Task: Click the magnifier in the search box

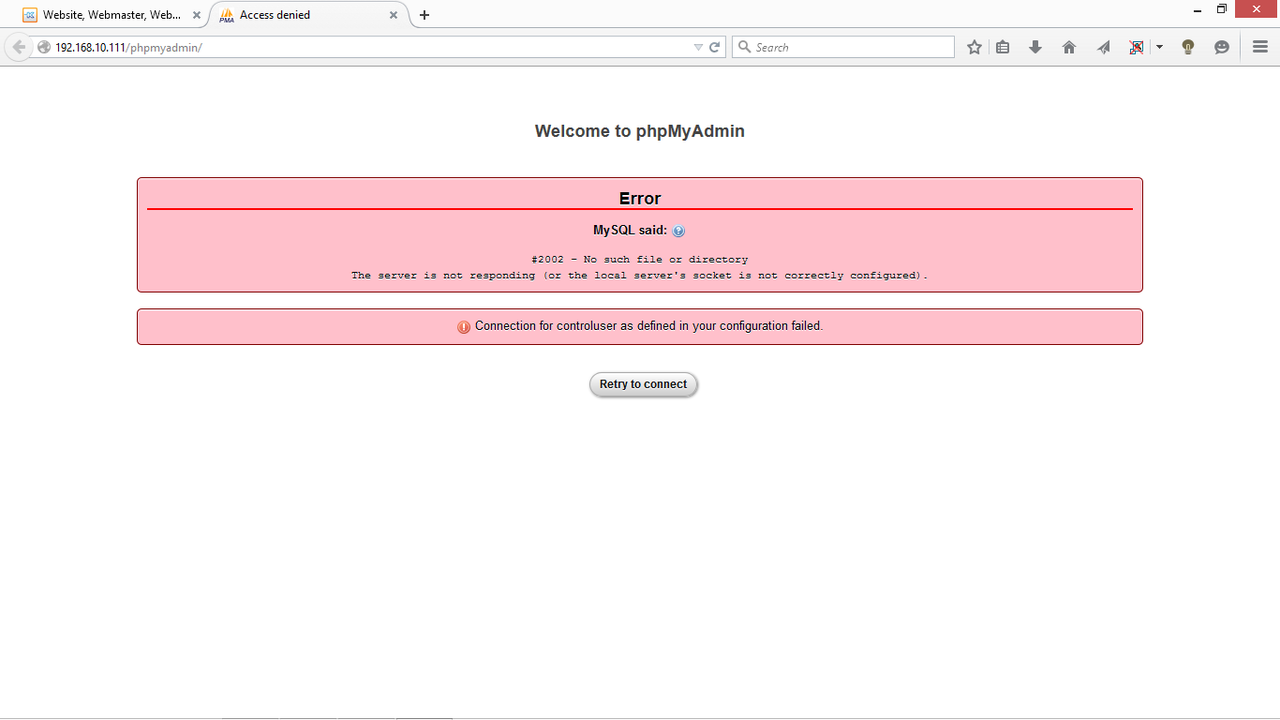Action: pos(744,47)
